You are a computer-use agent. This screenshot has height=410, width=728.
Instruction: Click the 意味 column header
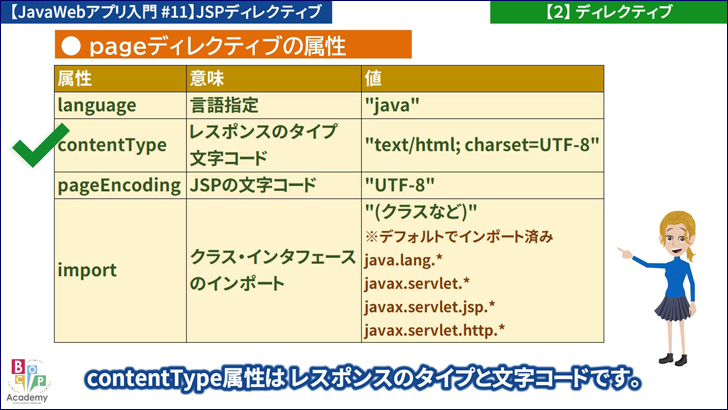[206, 79]
